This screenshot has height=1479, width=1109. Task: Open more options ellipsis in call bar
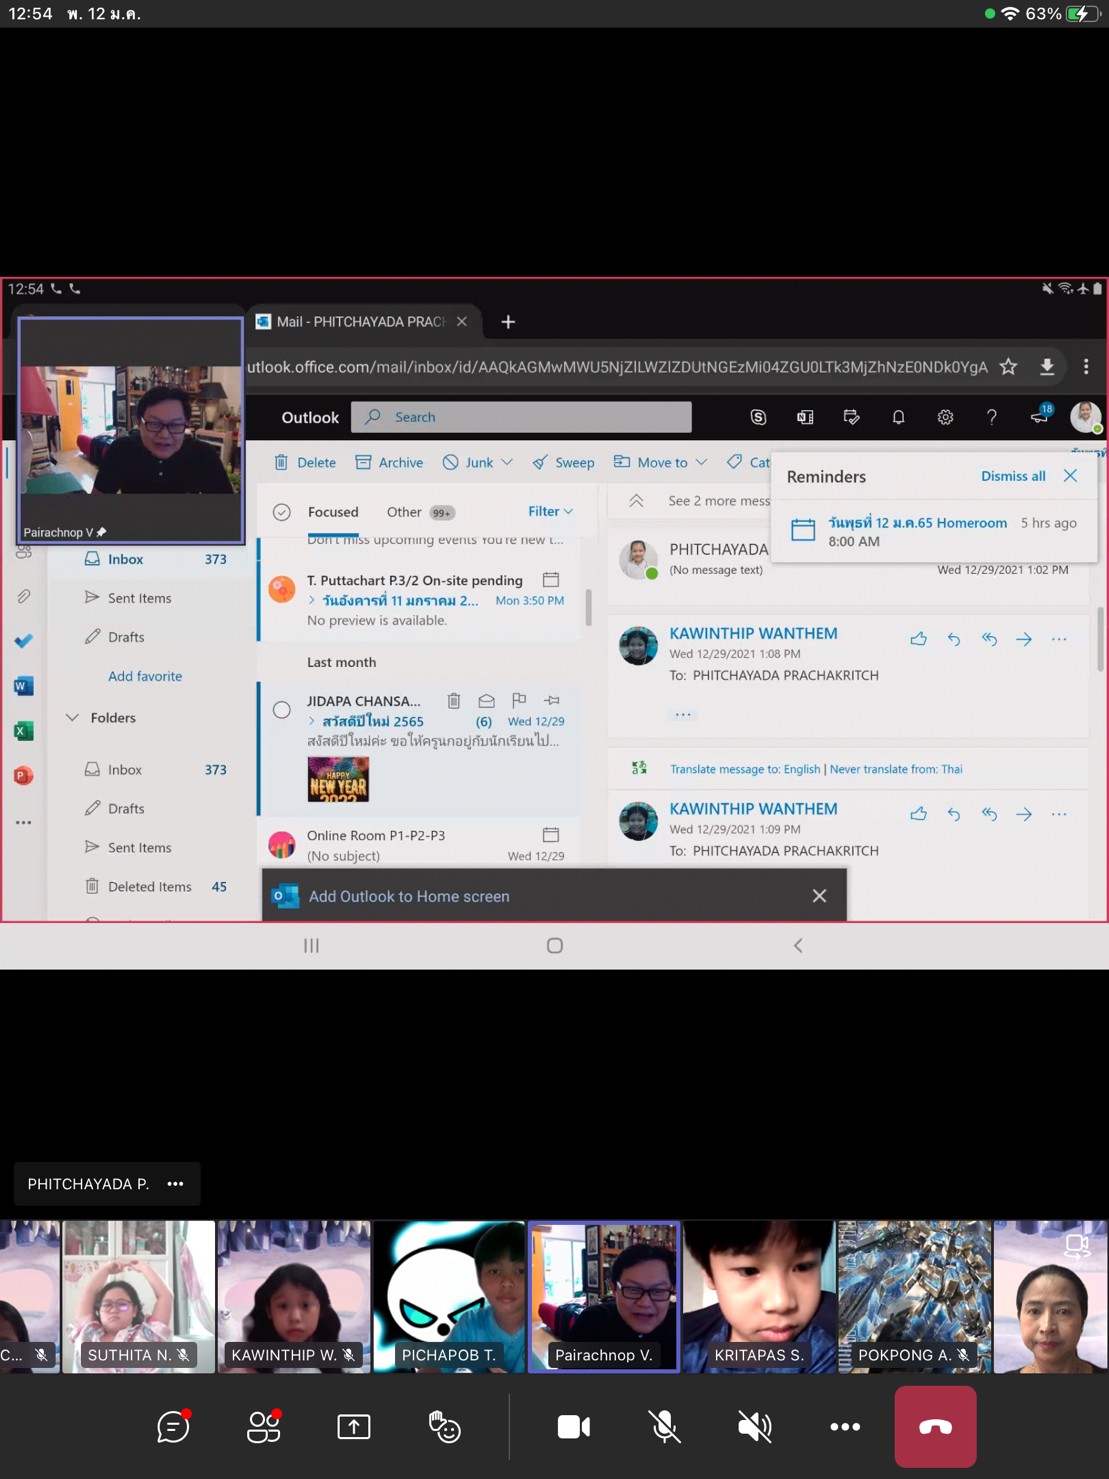(x=845, y=1427)
